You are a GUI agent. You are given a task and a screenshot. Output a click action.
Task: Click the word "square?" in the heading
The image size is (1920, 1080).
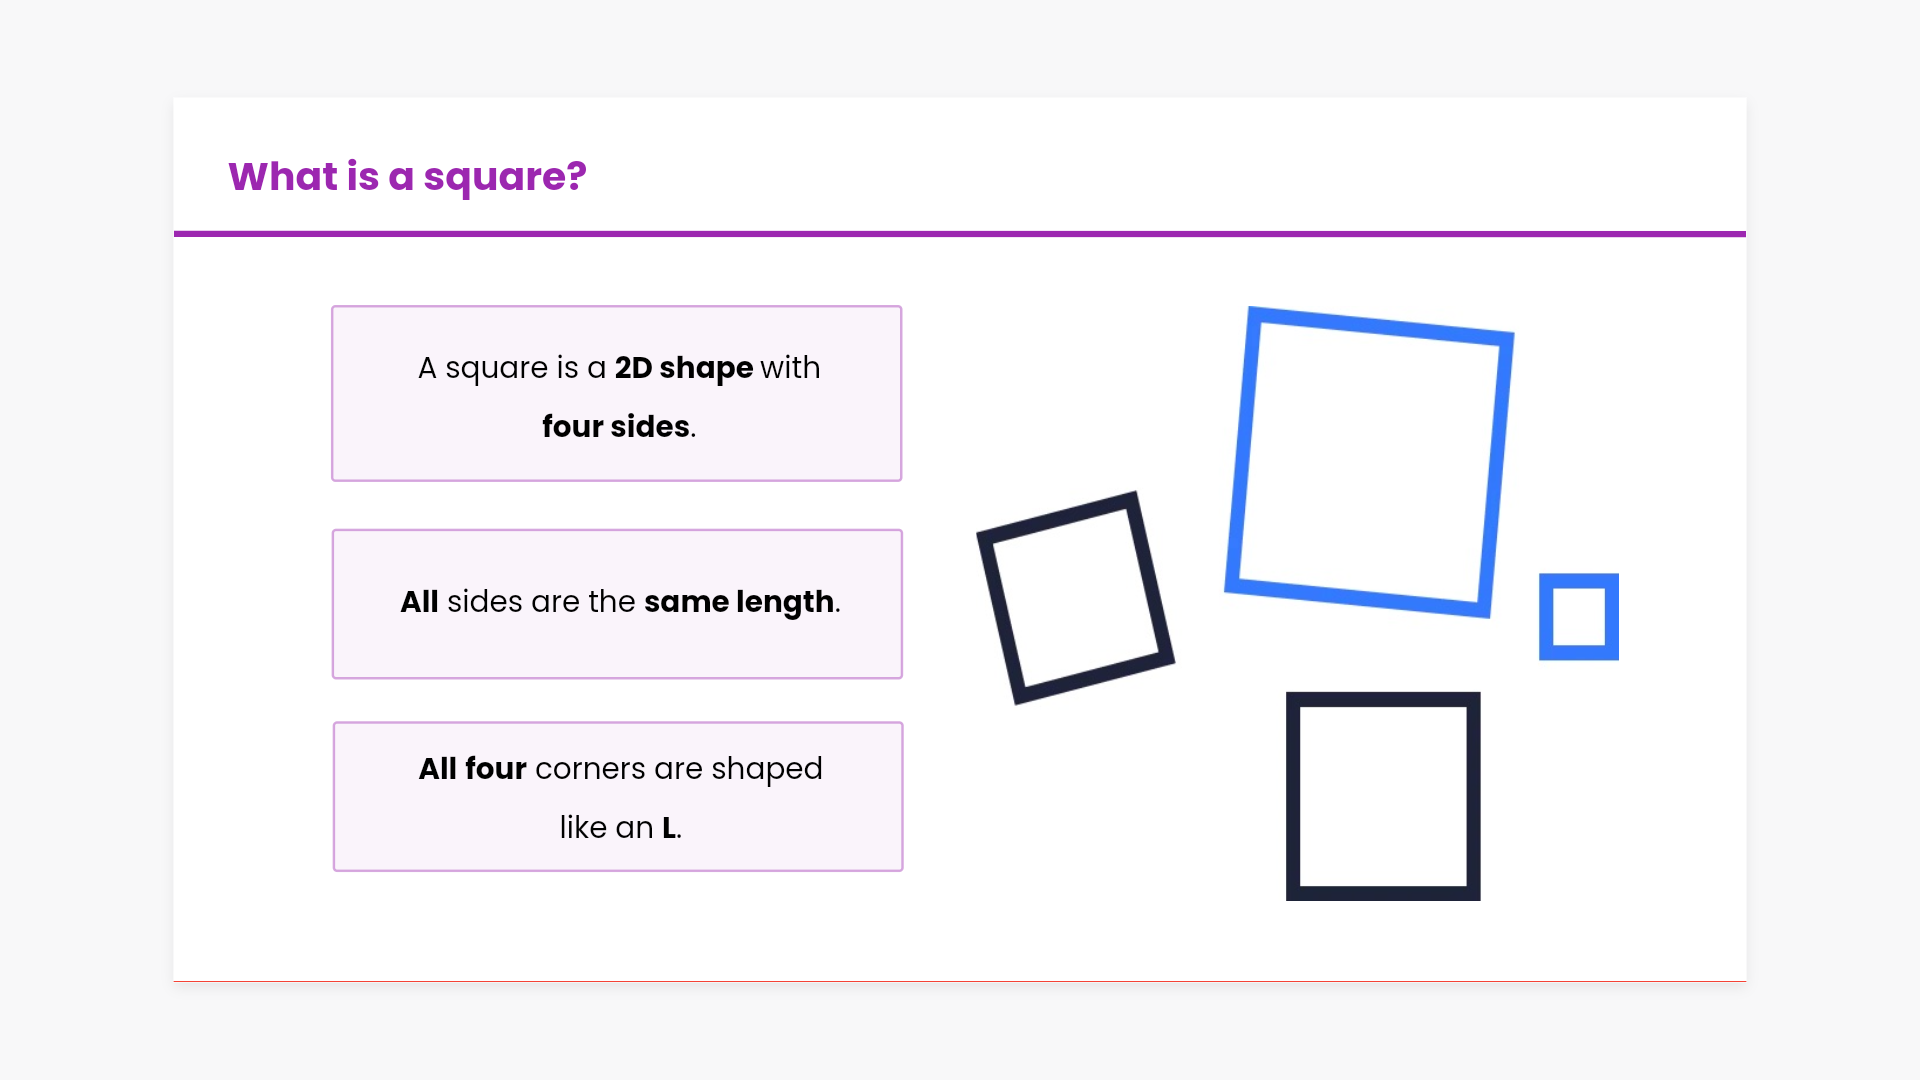pos(505,177)
